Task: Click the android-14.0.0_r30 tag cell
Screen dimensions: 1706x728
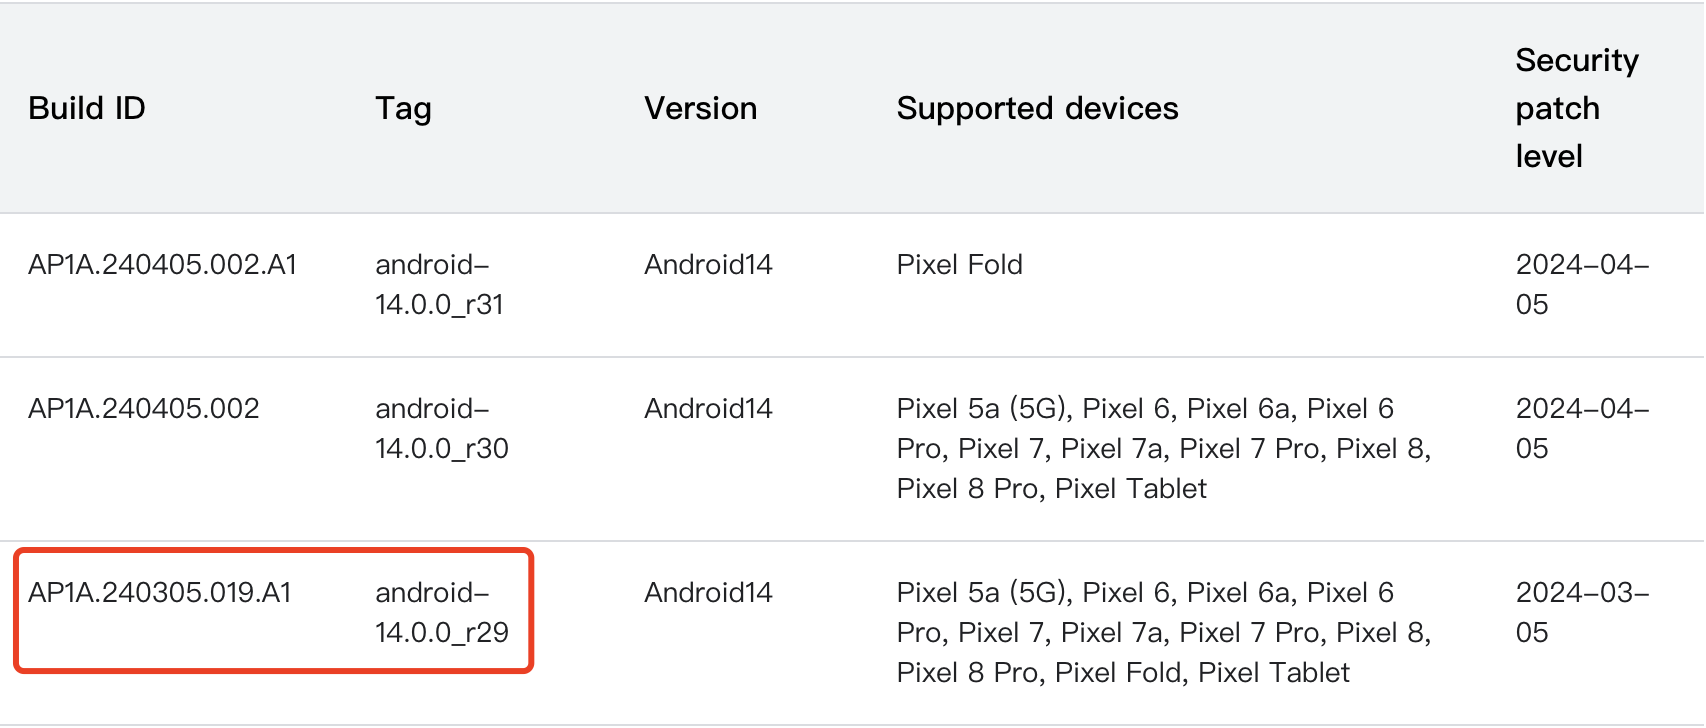Action: [x=441, y=428]
